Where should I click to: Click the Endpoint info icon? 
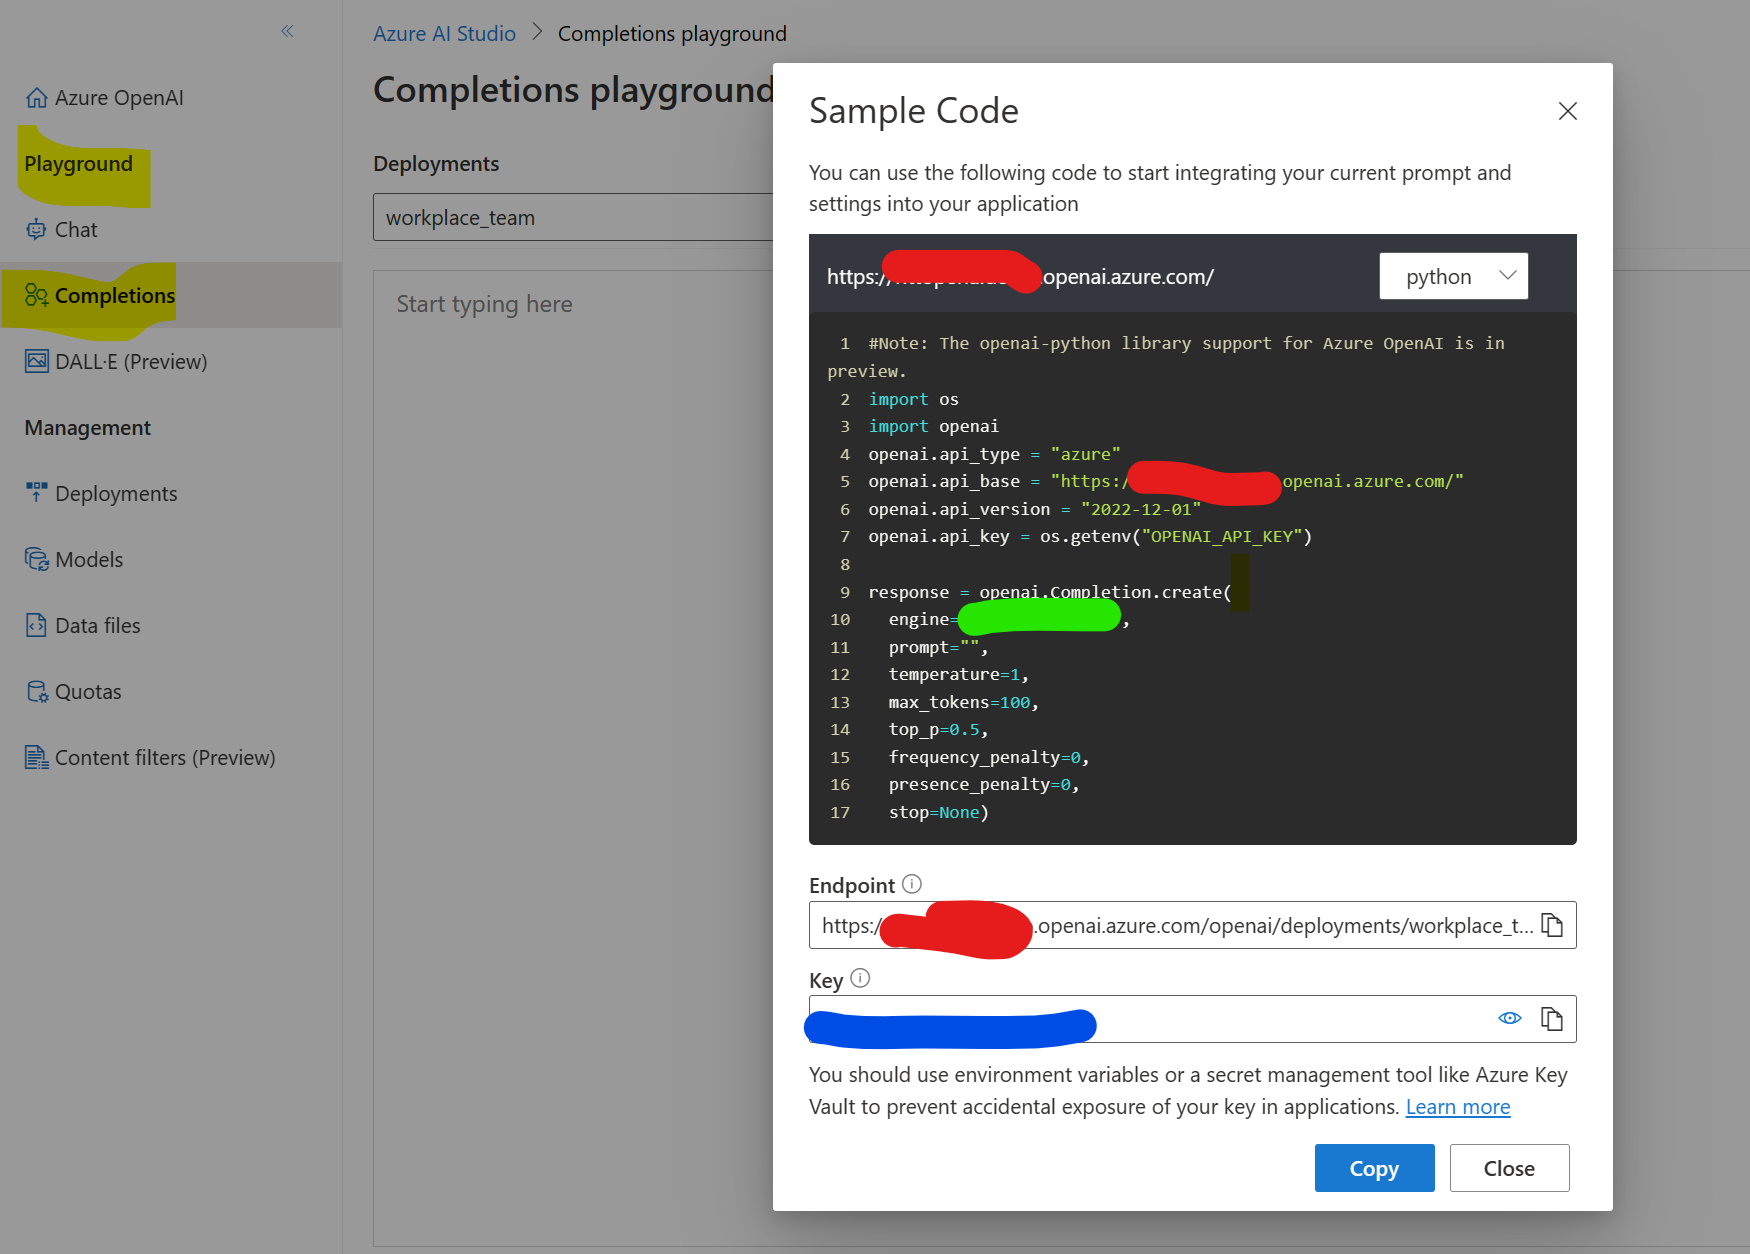click(x=912, y=884)
